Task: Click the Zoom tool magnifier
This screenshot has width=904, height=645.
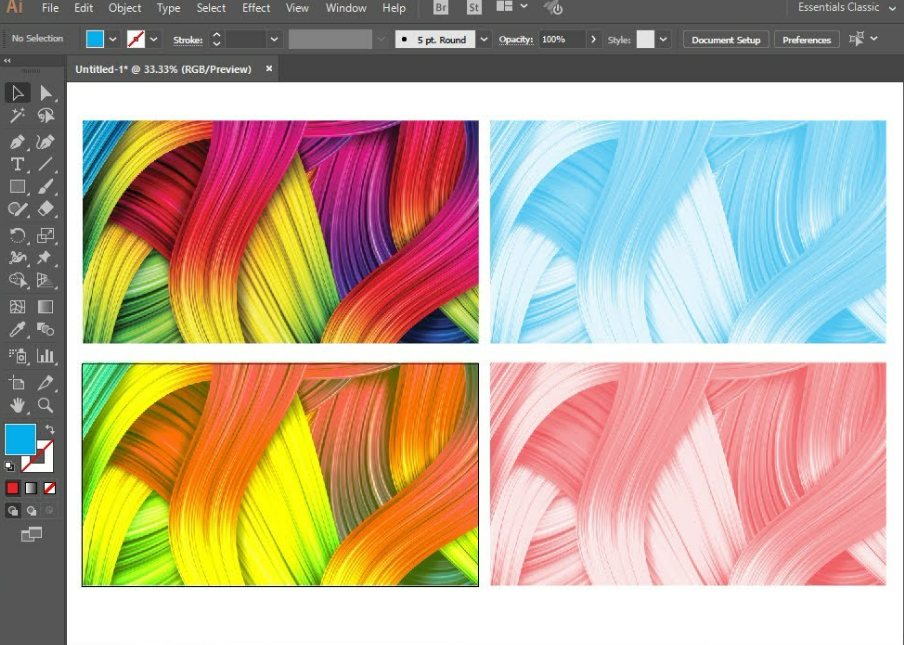Action: [45, 405]
